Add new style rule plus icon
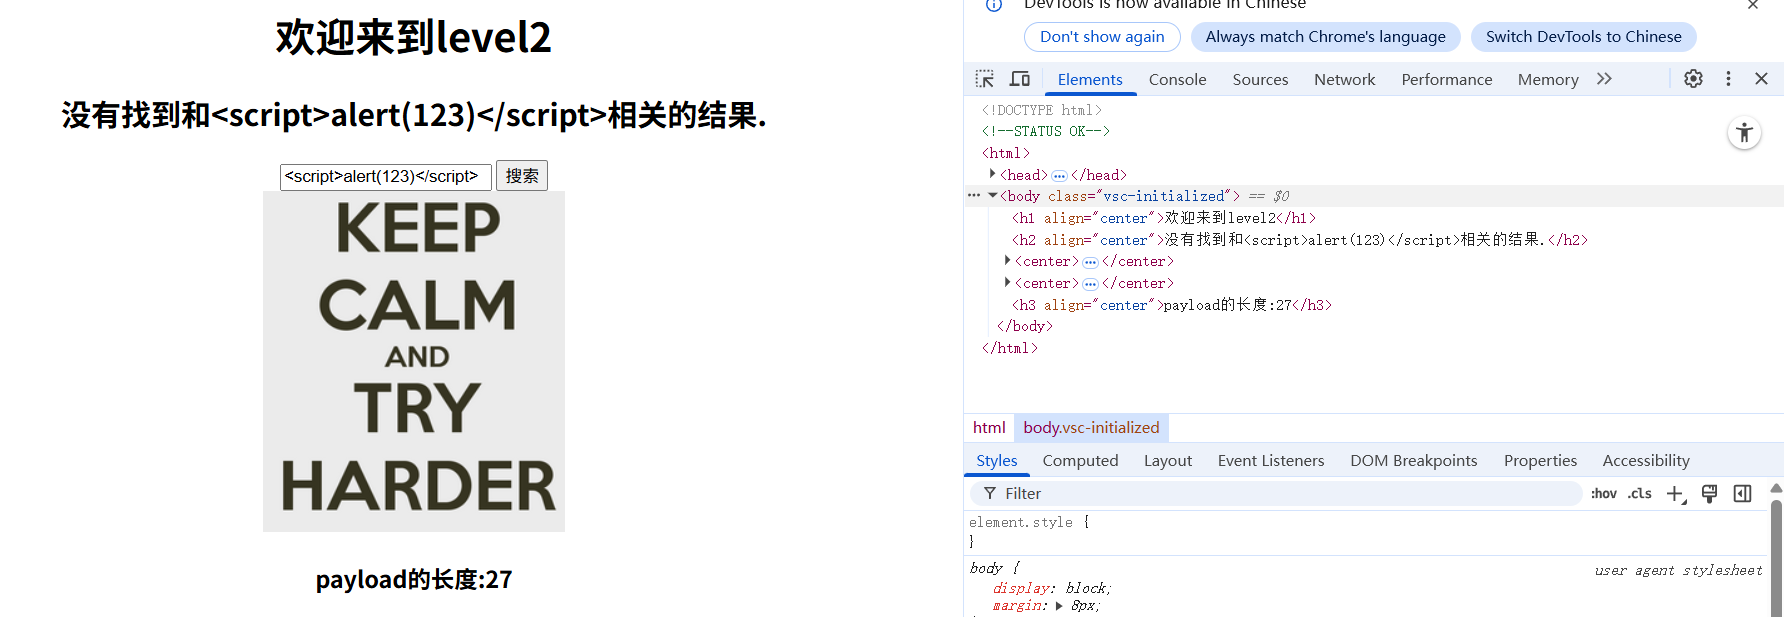Screen dimensions: 1784x617 coord(1676,494)
